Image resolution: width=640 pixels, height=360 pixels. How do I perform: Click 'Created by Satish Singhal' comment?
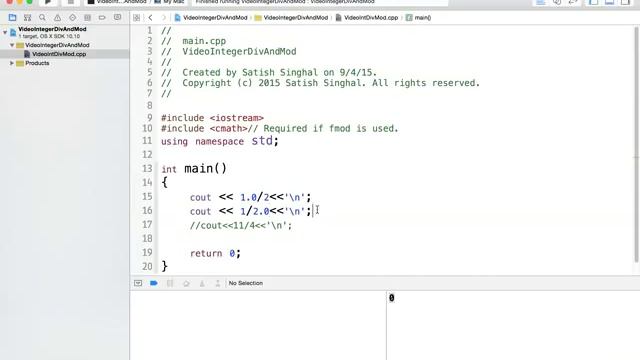pos(269,73)
